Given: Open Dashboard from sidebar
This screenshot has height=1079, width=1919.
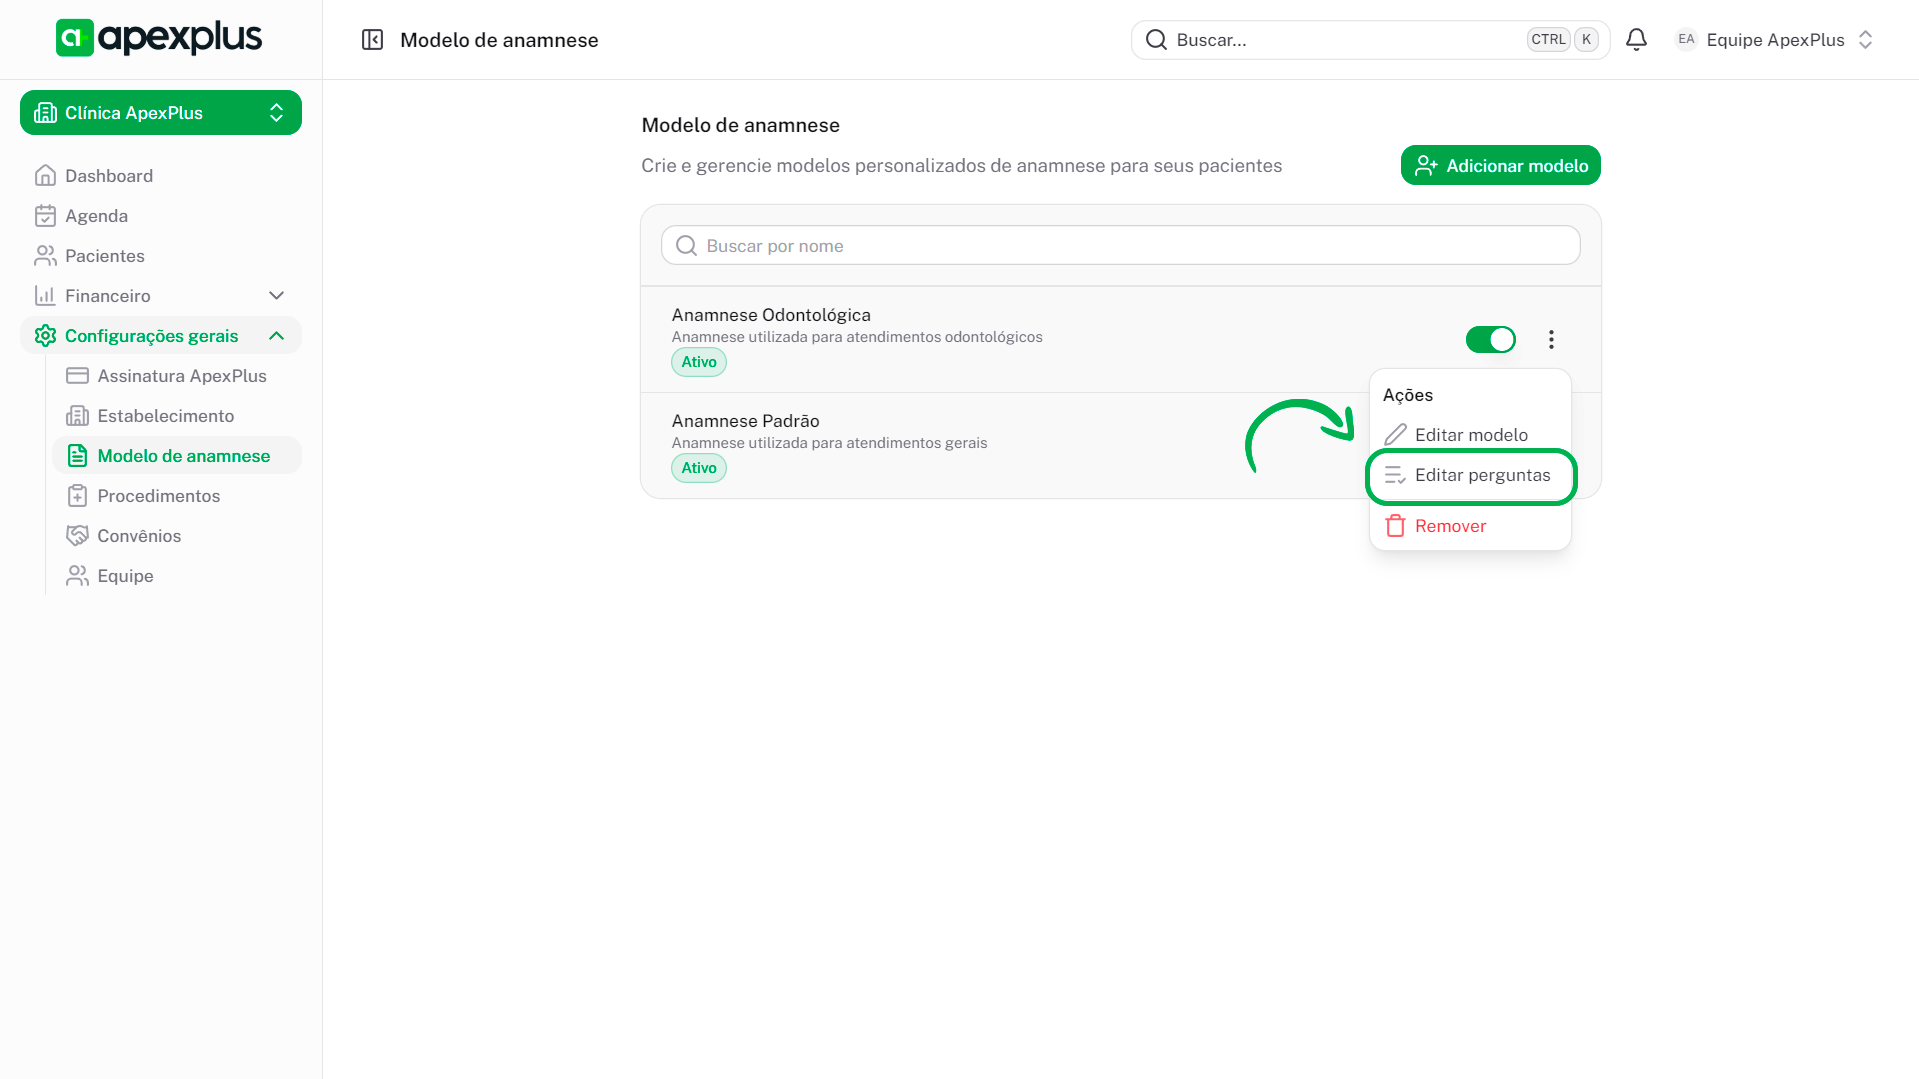Looking at the screenshot, I should [x=108, y=176].
